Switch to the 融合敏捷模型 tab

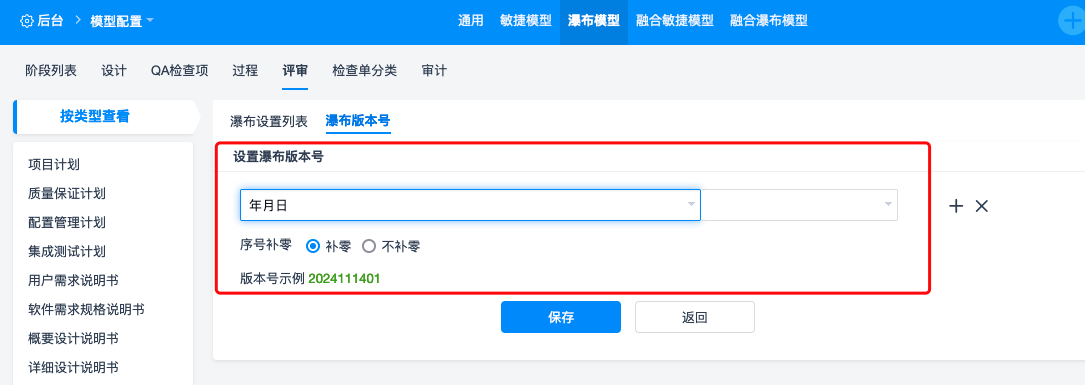tap(675, 21)
